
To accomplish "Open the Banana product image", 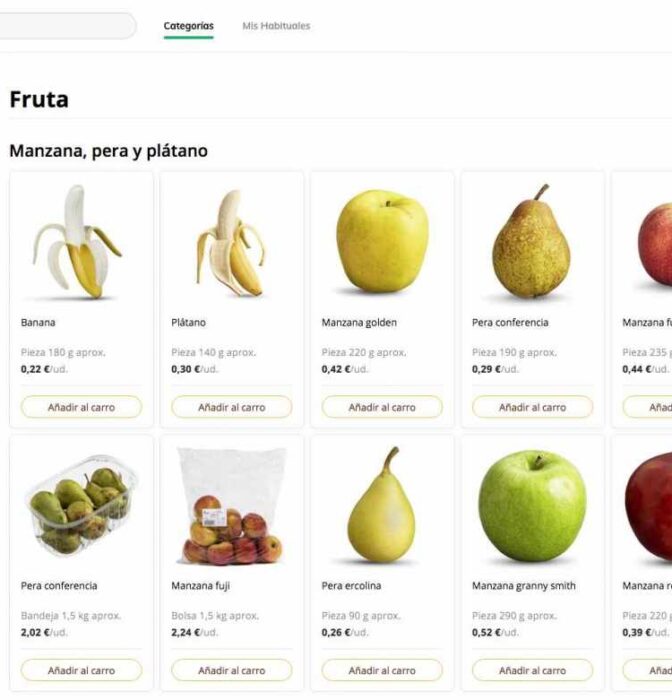I will pos(81,243).
